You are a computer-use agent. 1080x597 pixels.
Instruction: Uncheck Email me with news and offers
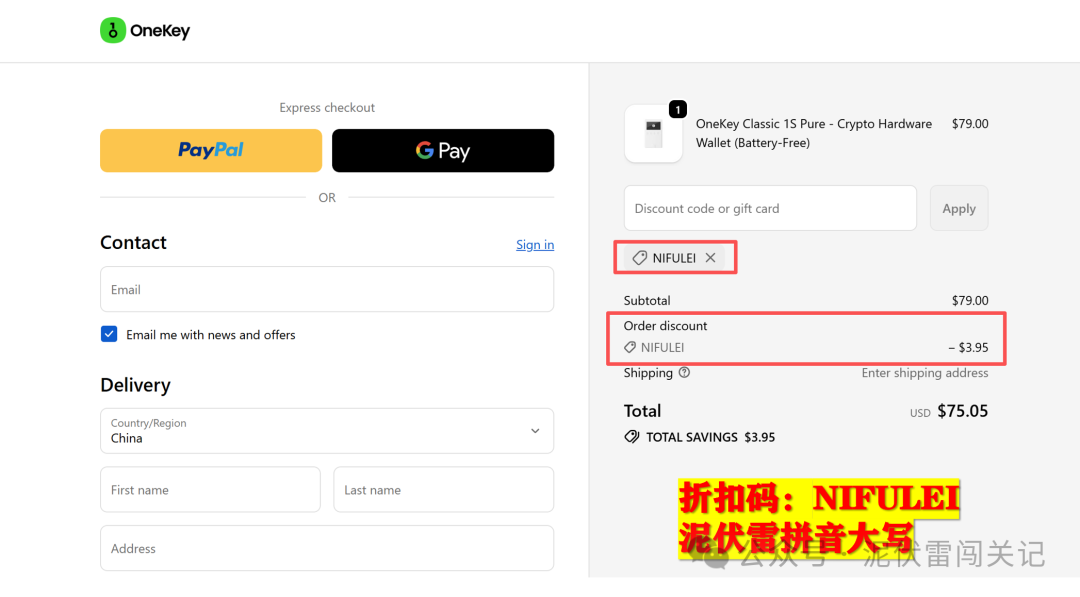(x=109, y=334)
